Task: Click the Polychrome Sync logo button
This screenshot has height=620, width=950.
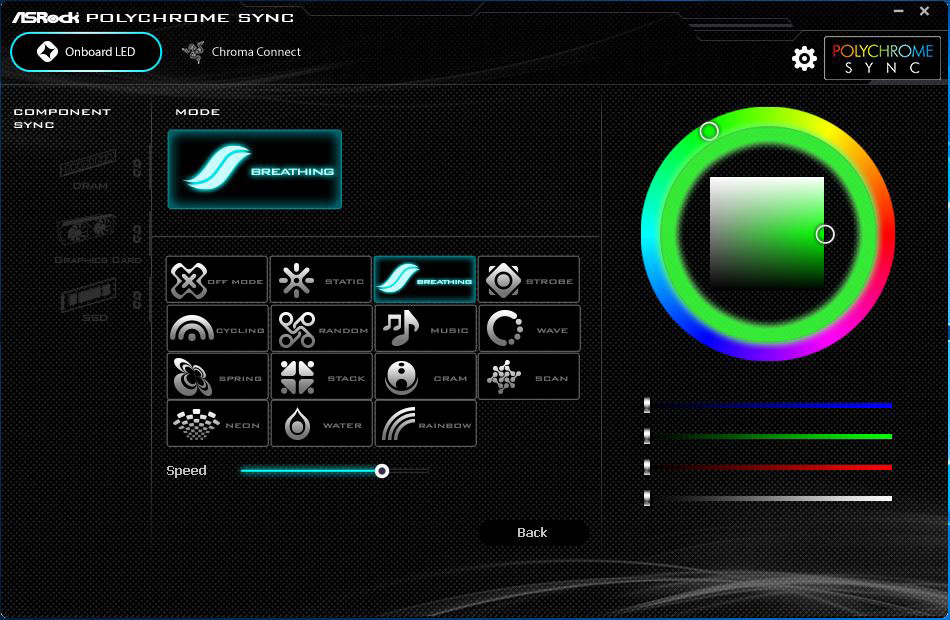Action: point(882,58)
